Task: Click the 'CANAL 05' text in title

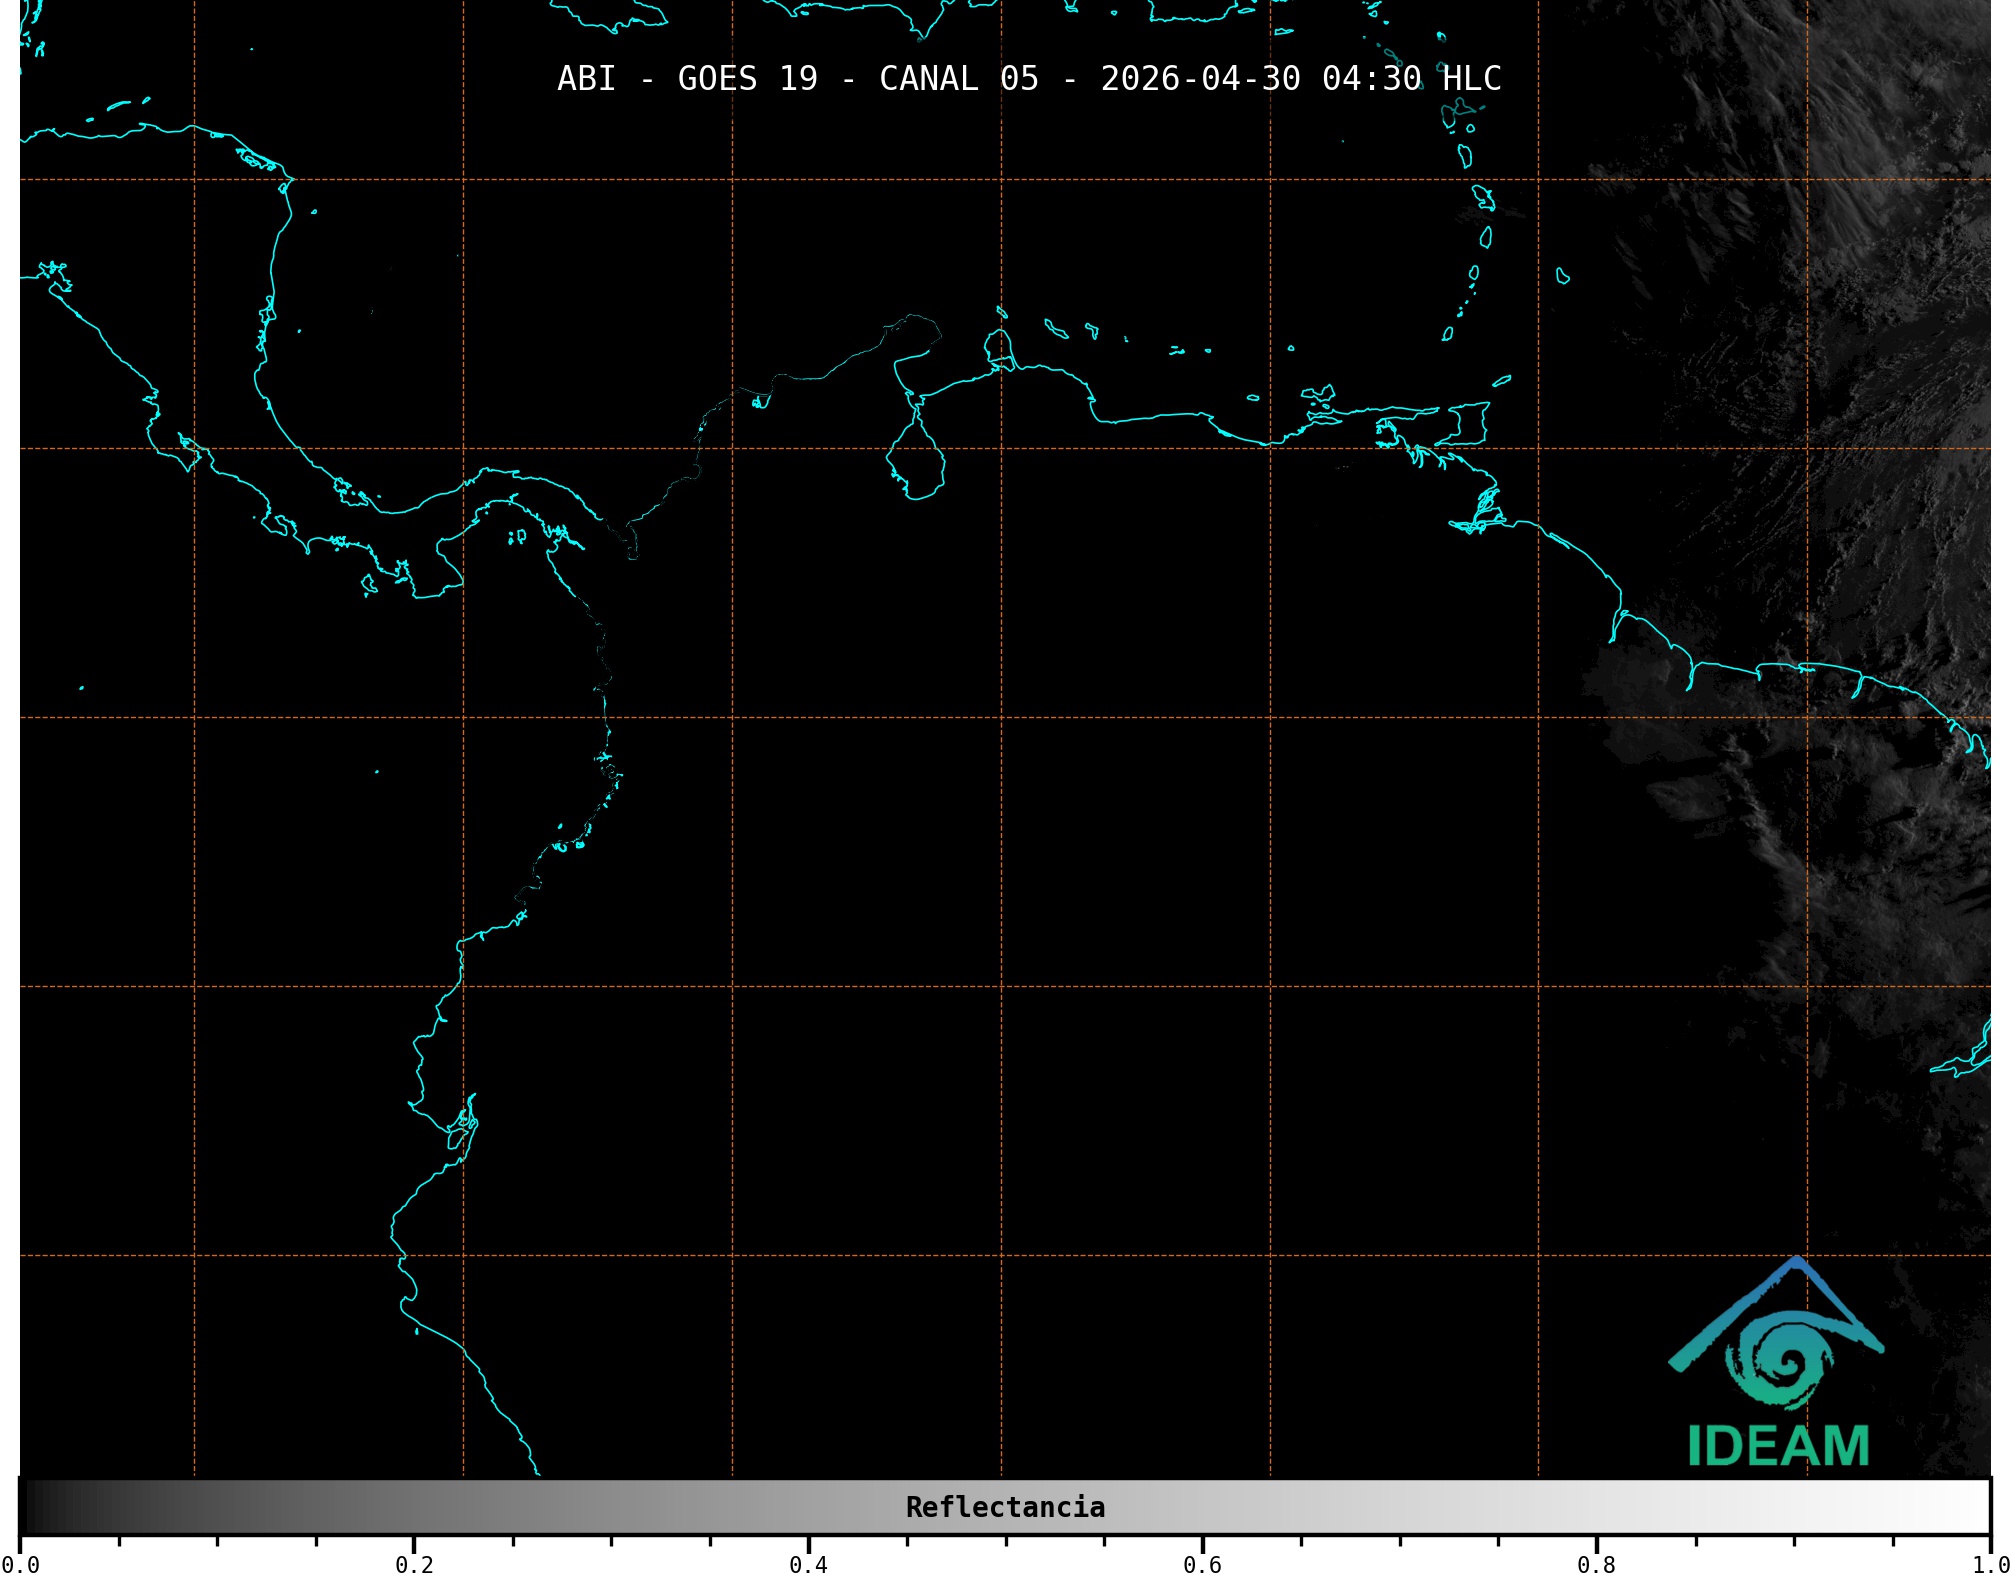Action: click(x=958, y=79)
